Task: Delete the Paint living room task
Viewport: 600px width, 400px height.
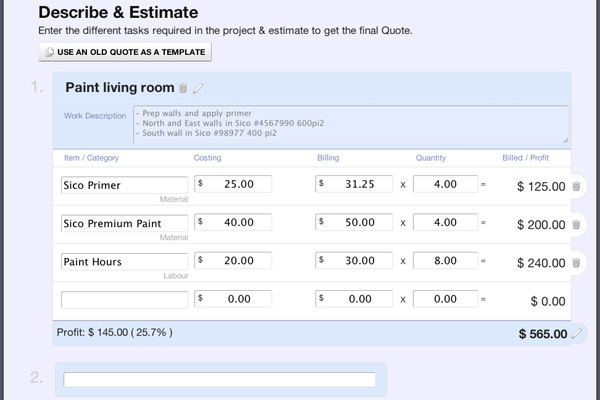Action: click(x=183, y=88)
